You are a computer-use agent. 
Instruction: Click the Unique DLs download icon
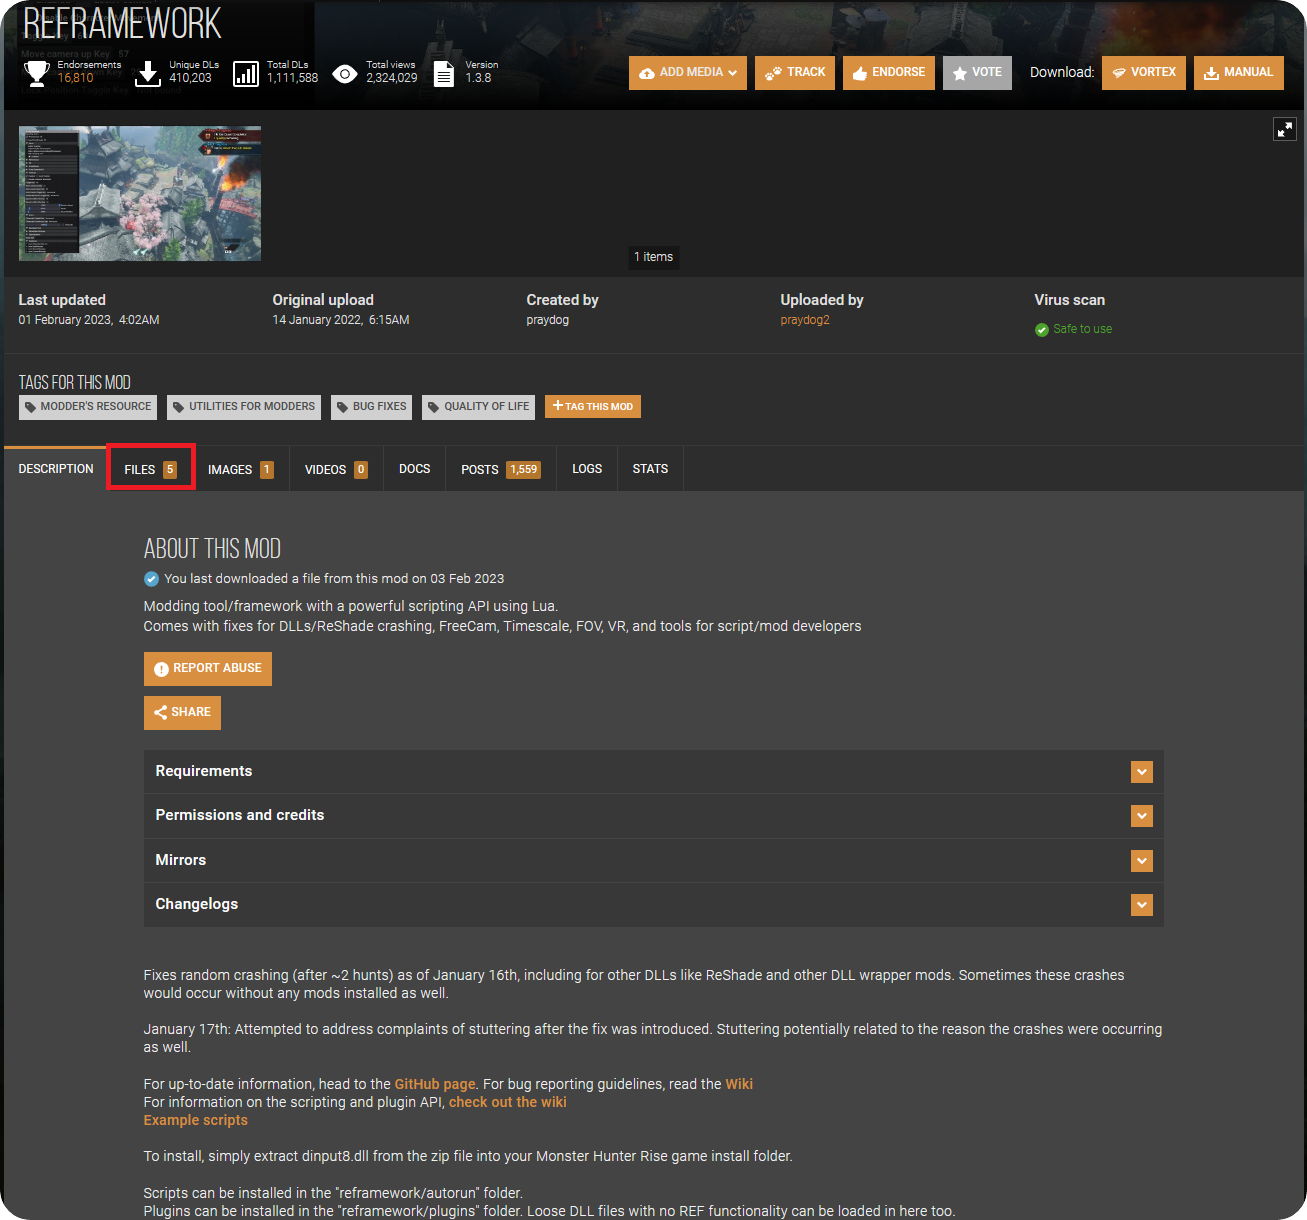coord(148,73)
